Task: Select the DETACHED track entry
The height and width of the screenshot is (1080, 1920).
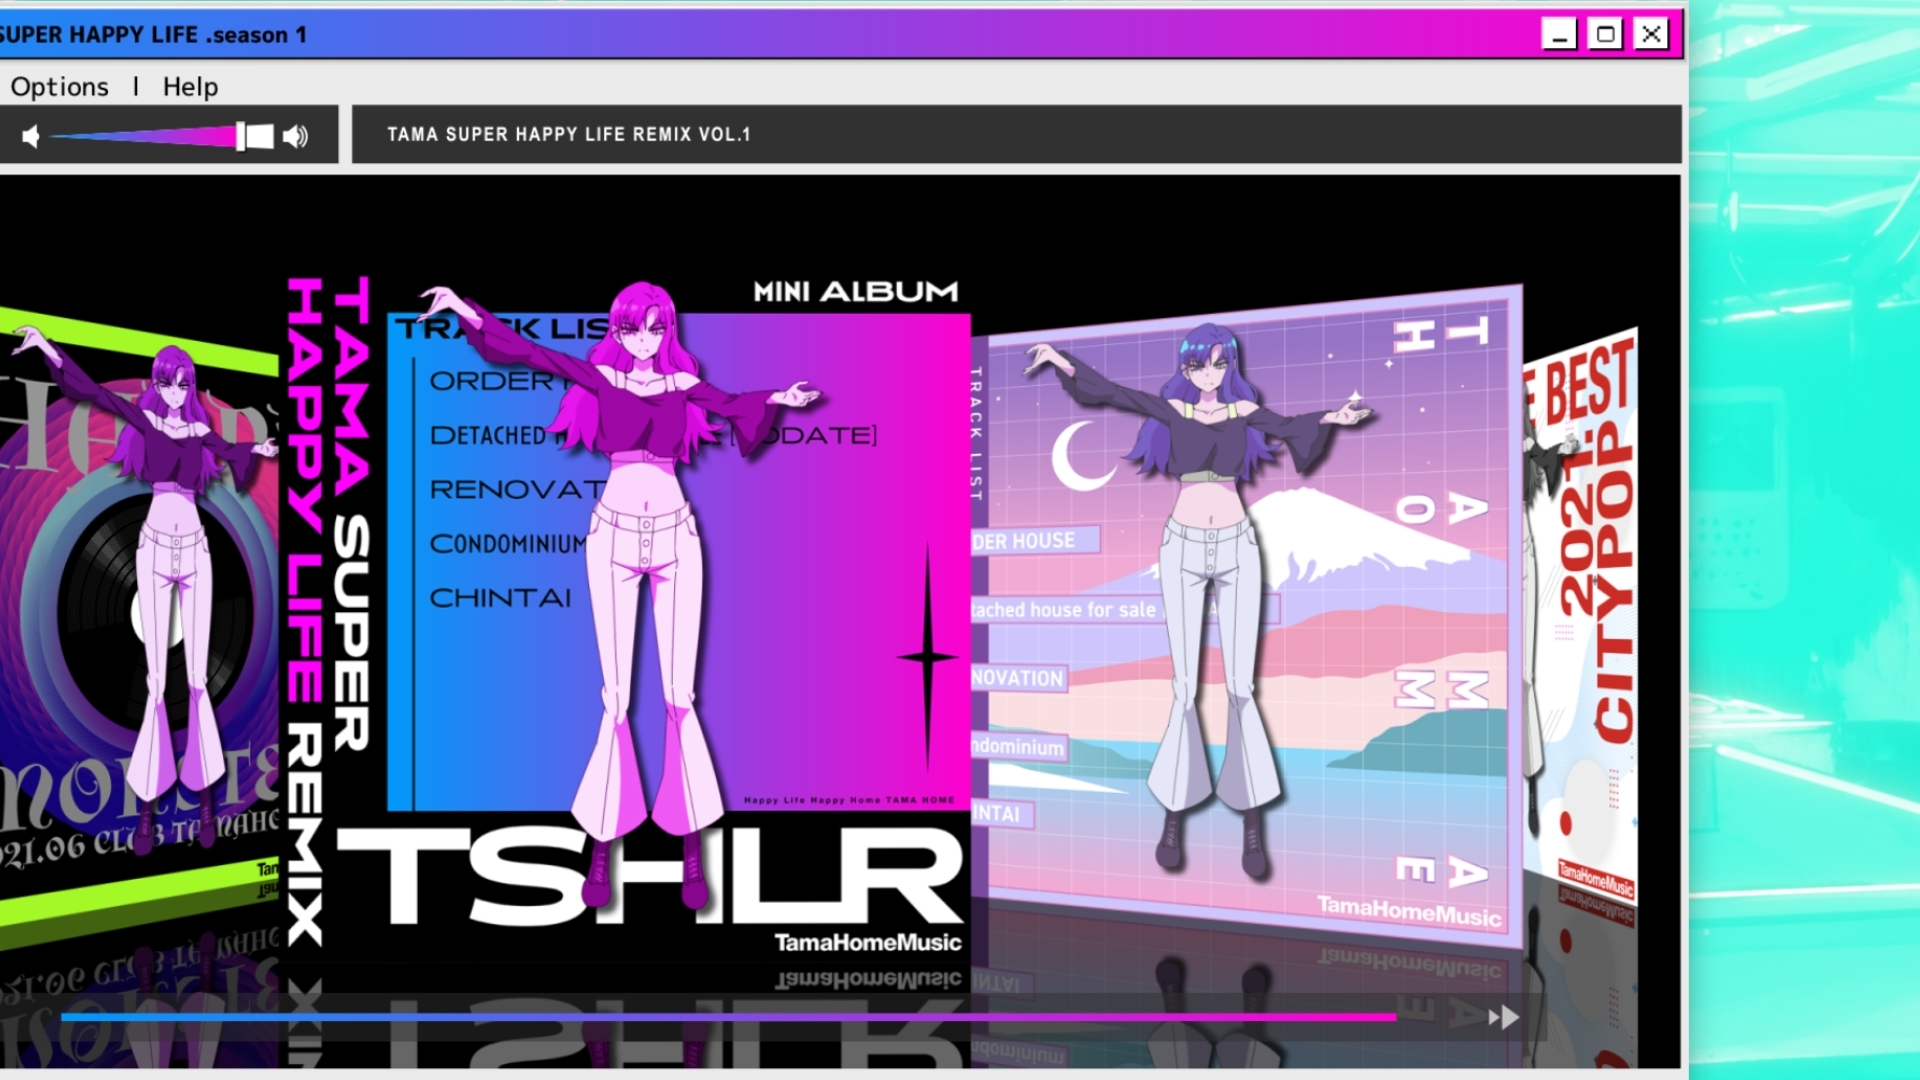Action: point(487,436)
